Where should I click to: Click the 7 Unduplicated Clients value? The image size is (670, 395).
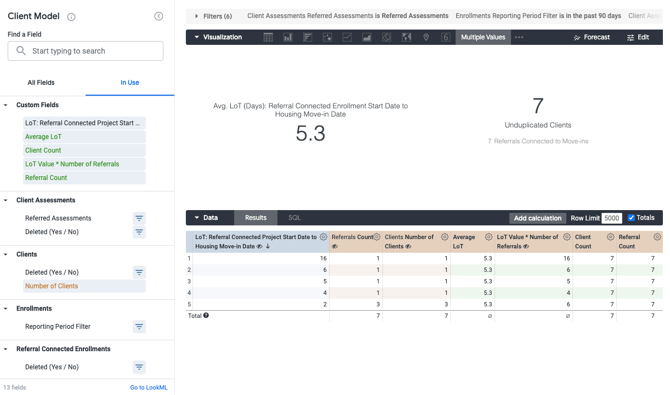coord(538,106)
